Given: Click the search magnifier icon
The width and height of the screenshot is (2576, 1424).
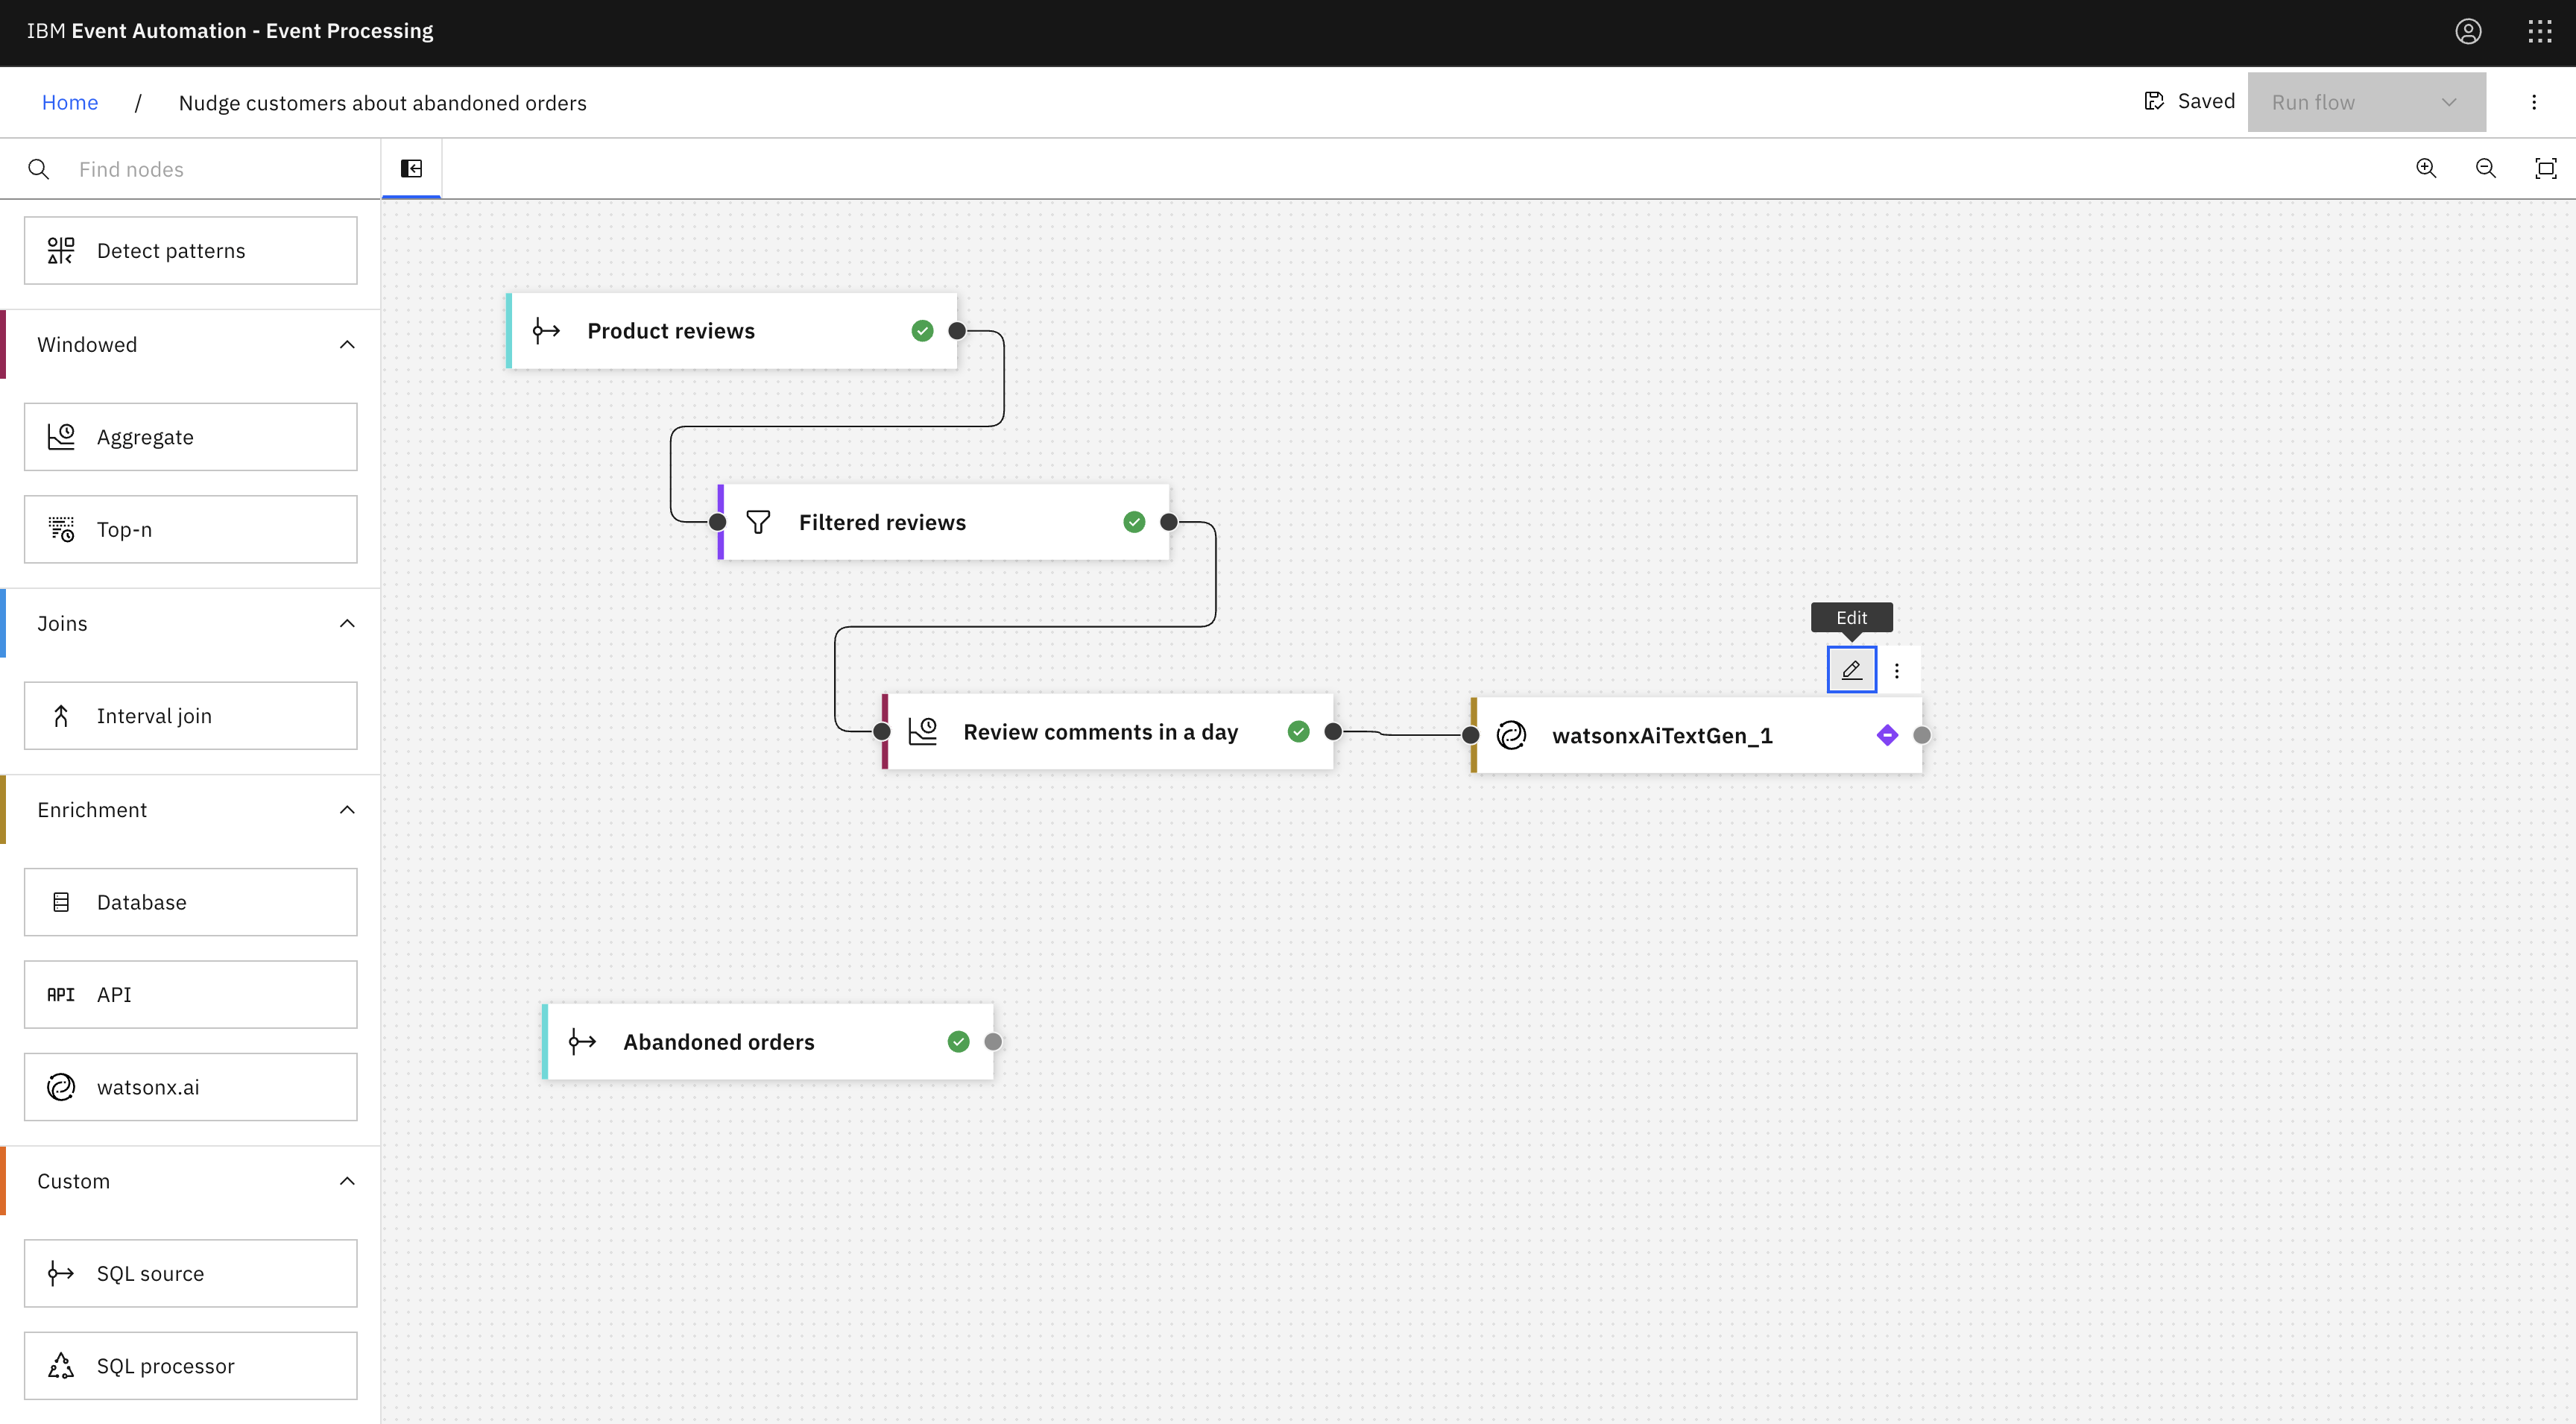Looking at the screenshot, I should (39, 169).
